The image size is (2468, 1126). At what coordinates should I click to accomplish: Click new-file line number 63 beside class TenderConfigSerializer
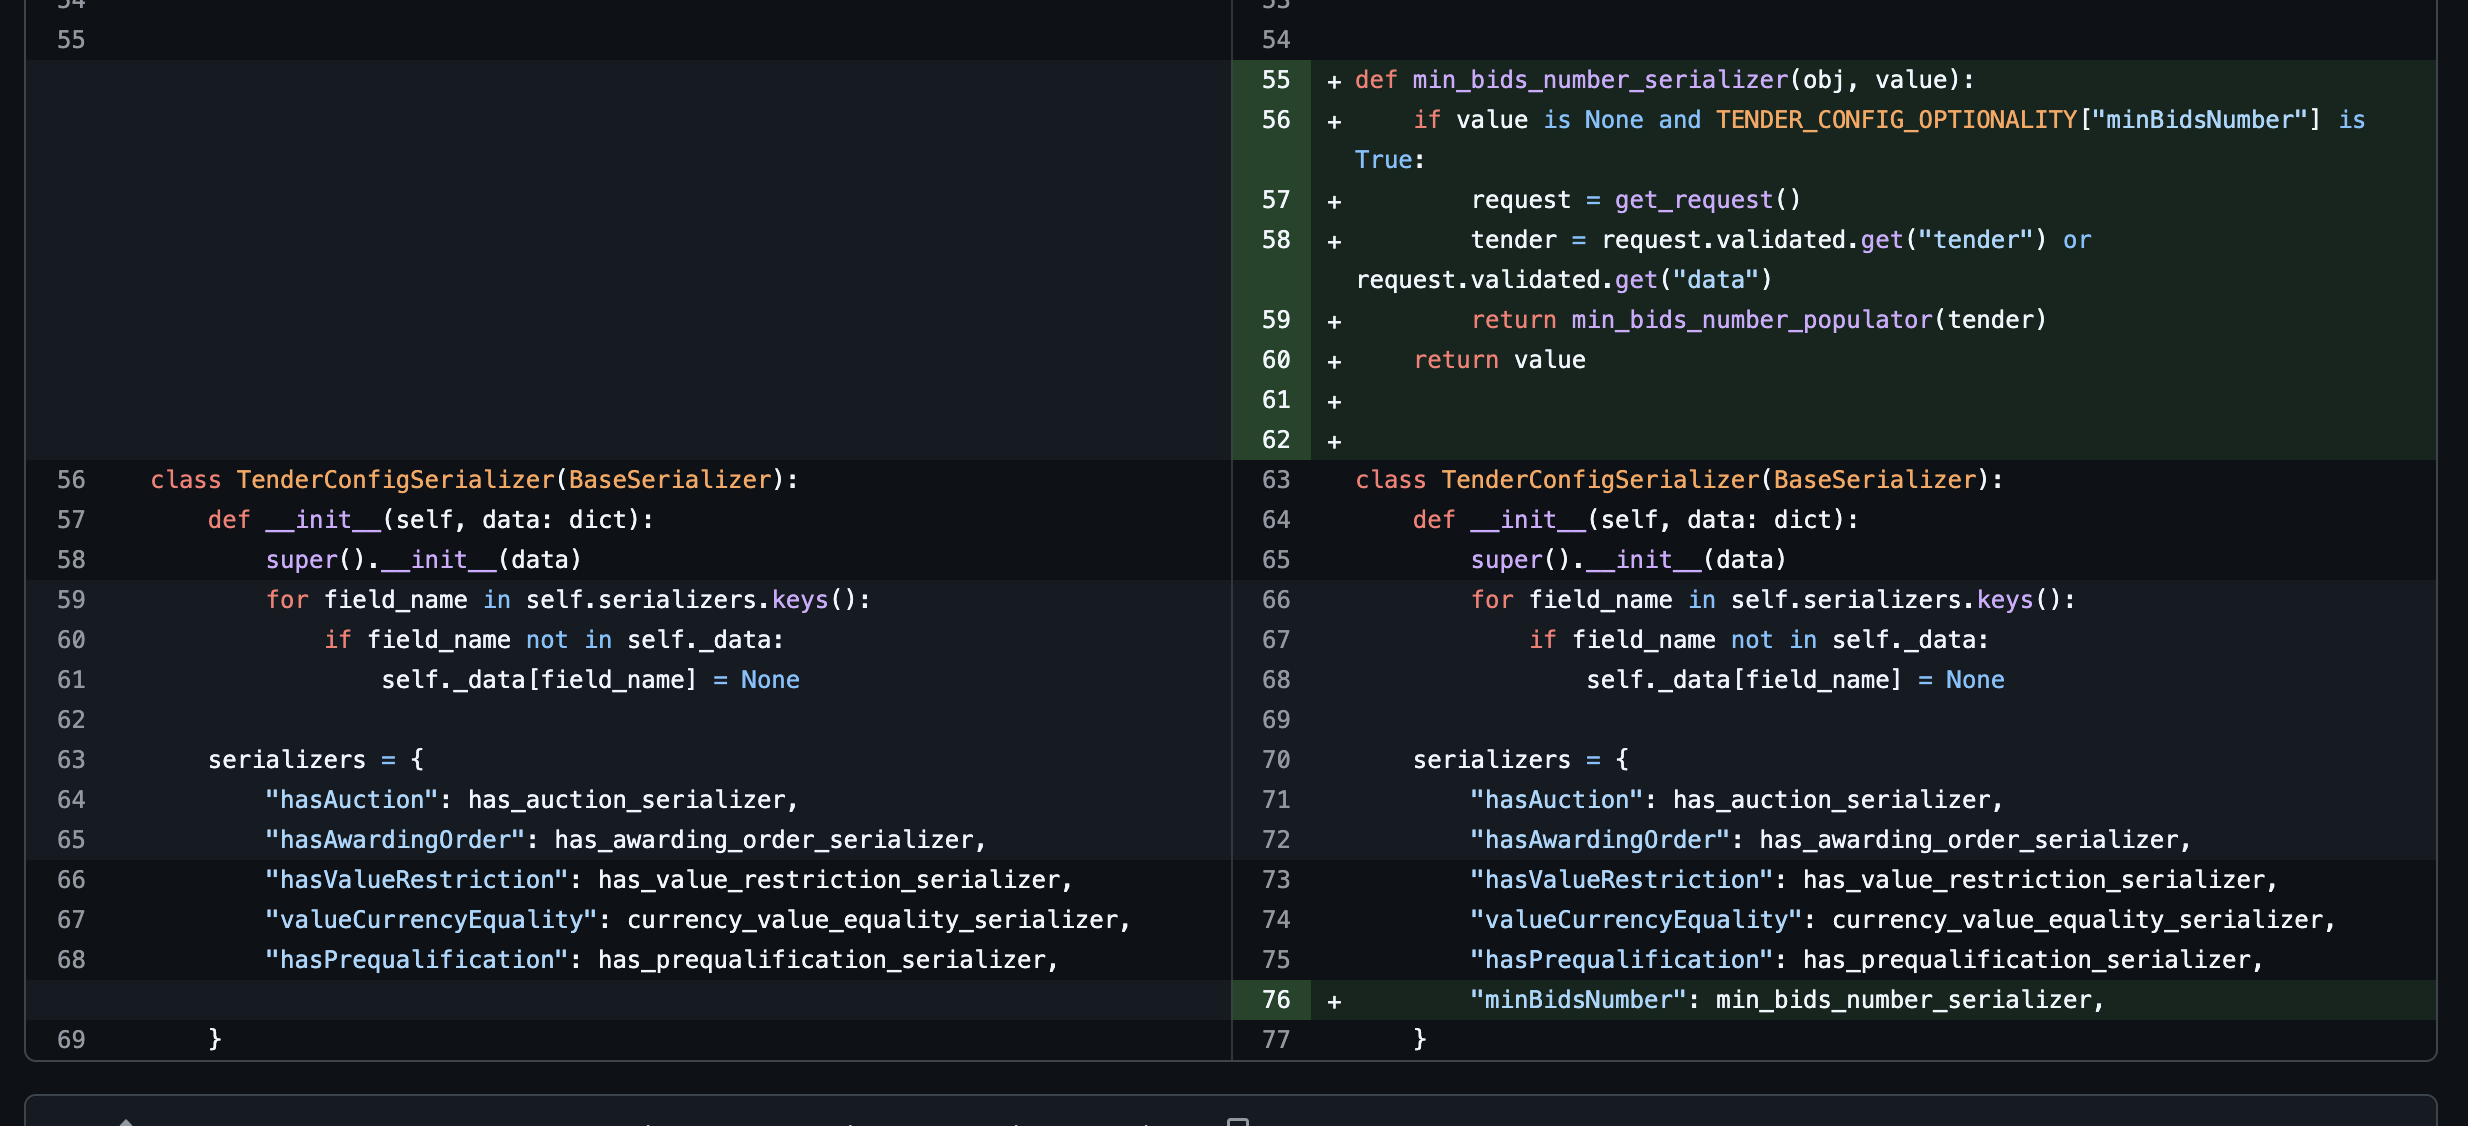coord(1276,480)
